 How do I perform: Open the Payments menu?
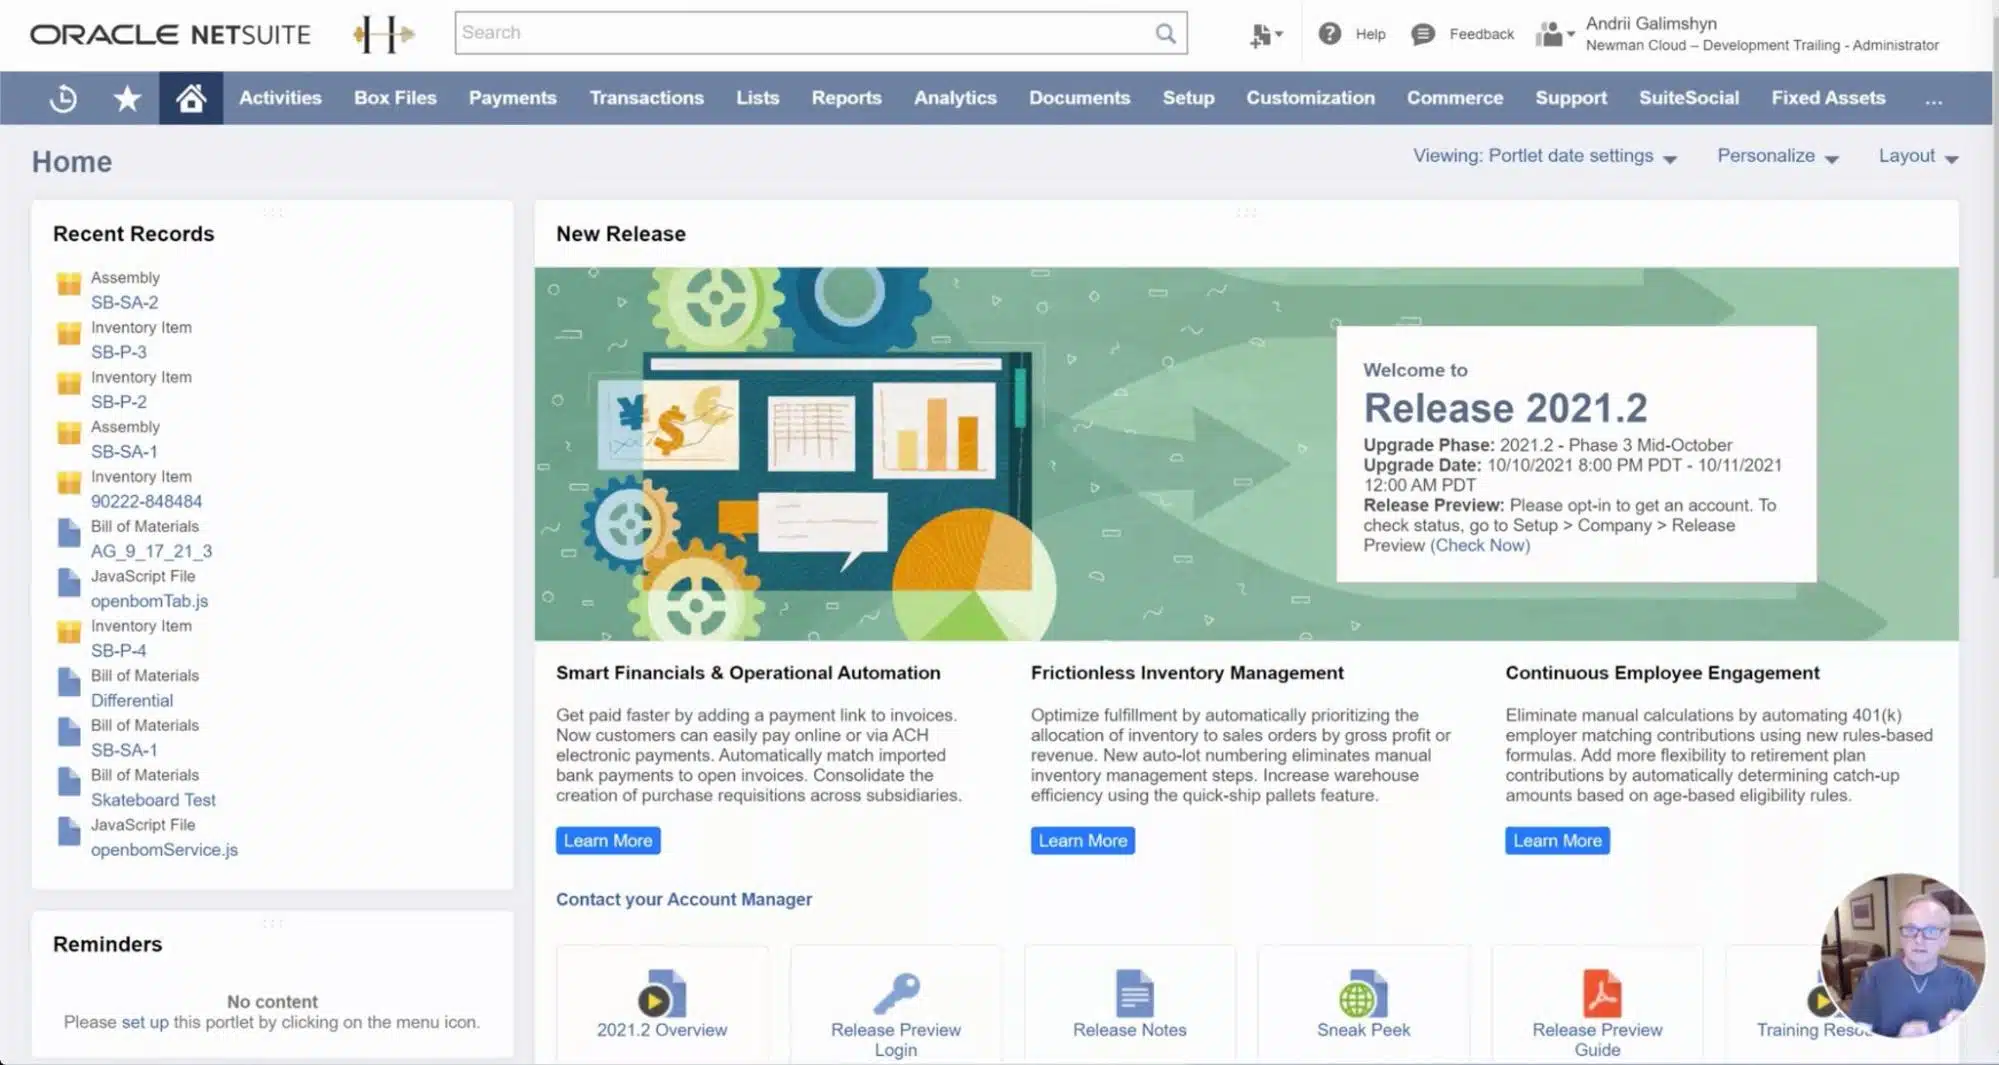point(512,98)
